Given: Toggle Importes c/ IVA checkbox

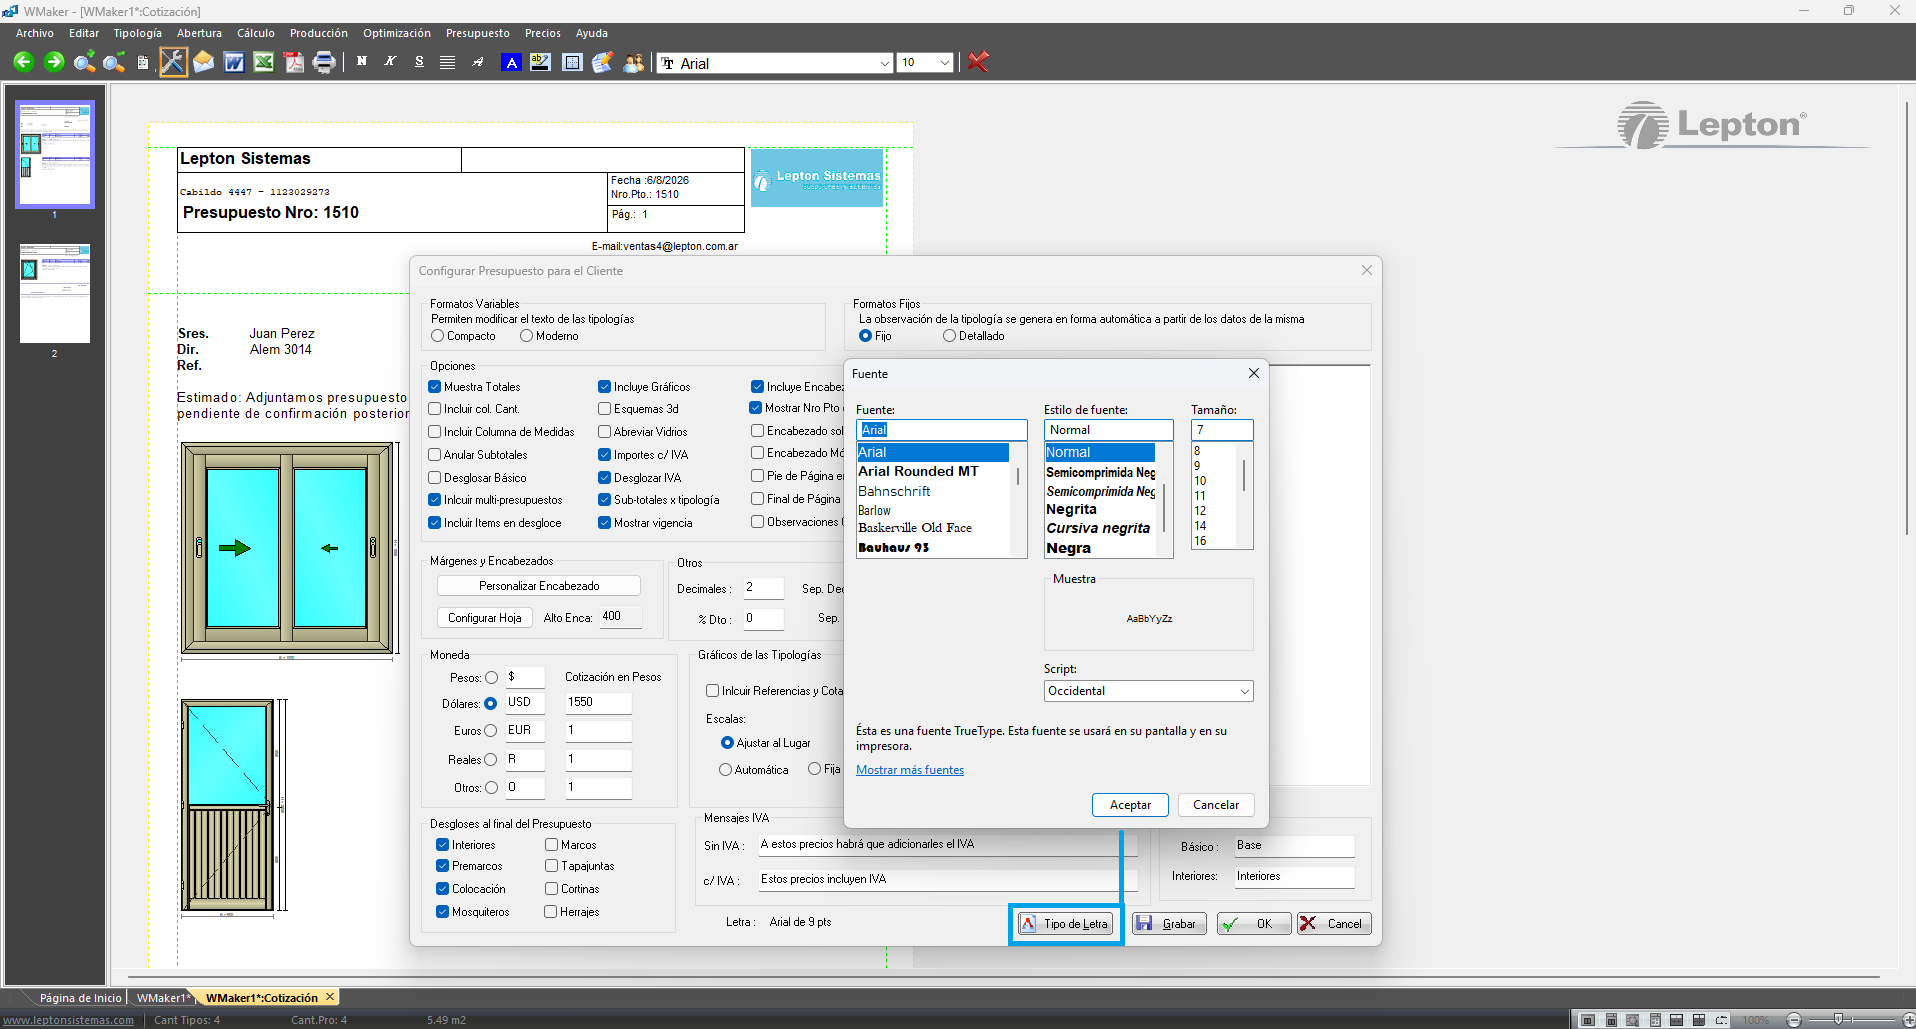Looking at the screenshot, I should (x=605, y=455).
